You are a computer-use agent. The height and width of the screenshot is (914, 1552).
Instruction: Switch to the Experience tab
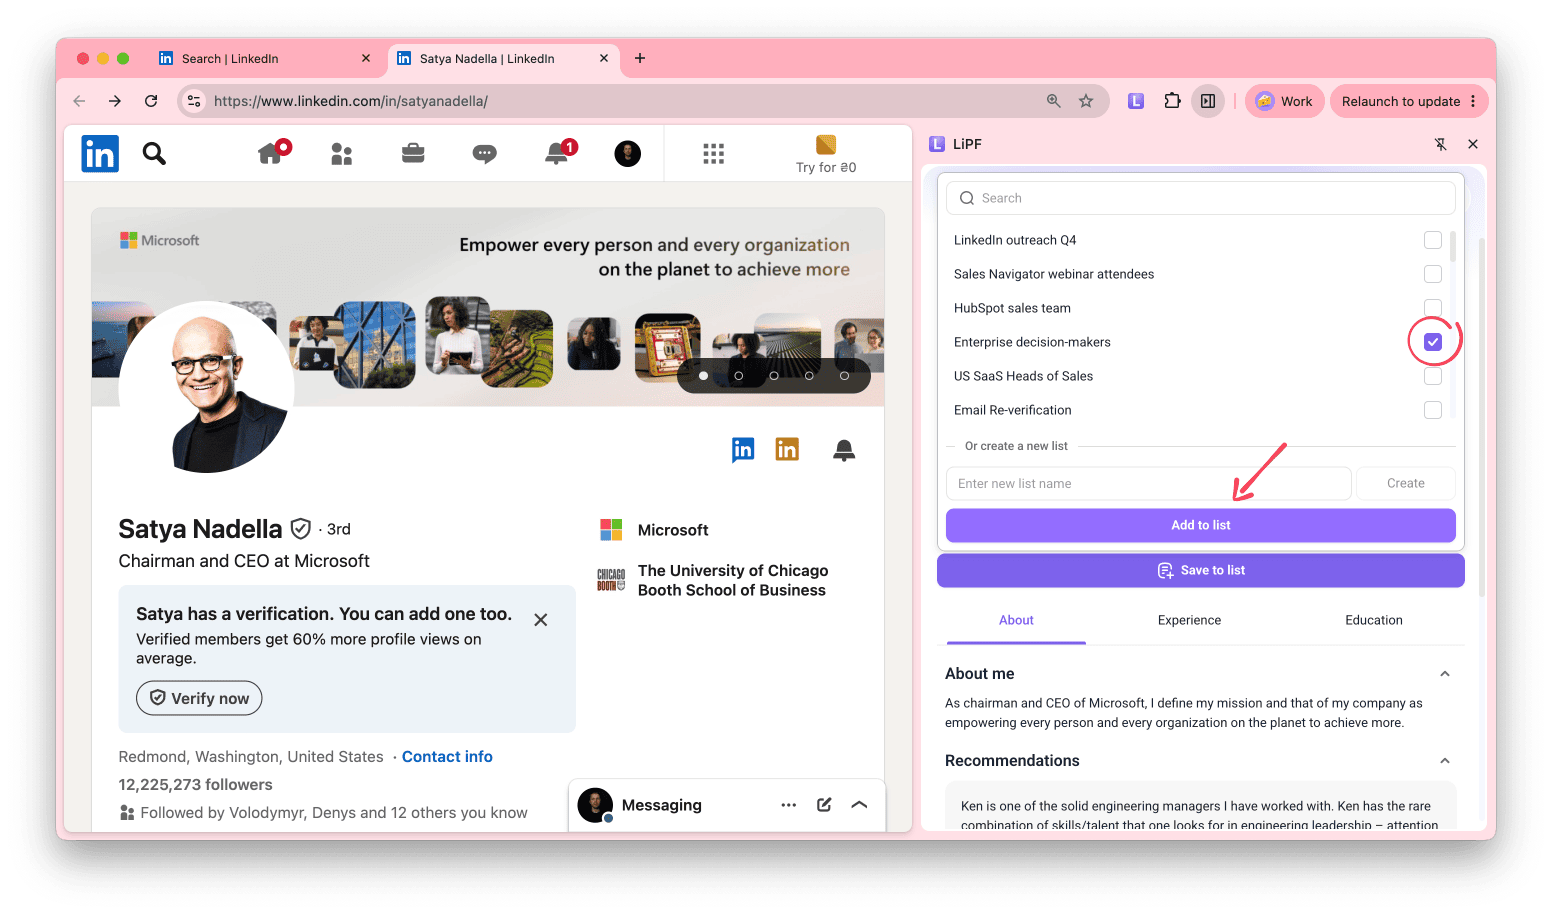(x=1189, y=620)
